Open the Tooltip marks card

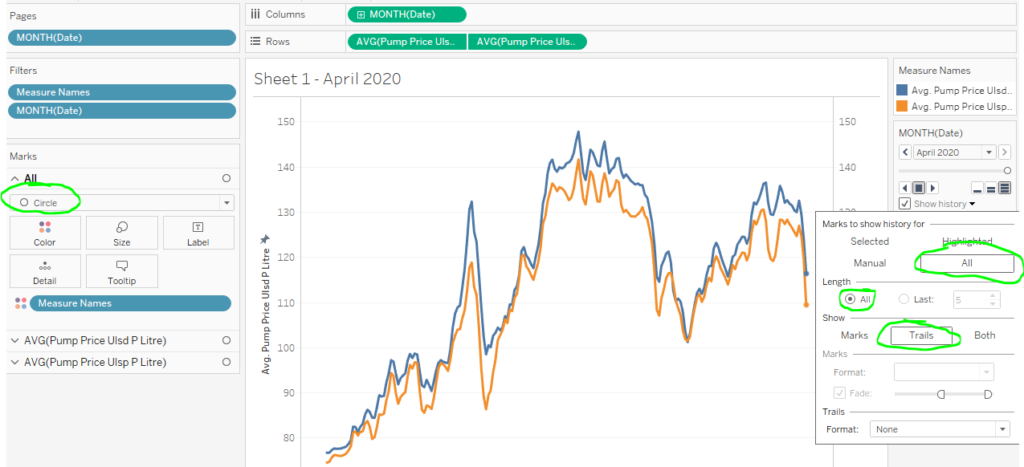pyautogui.click(x=121, y=272)
